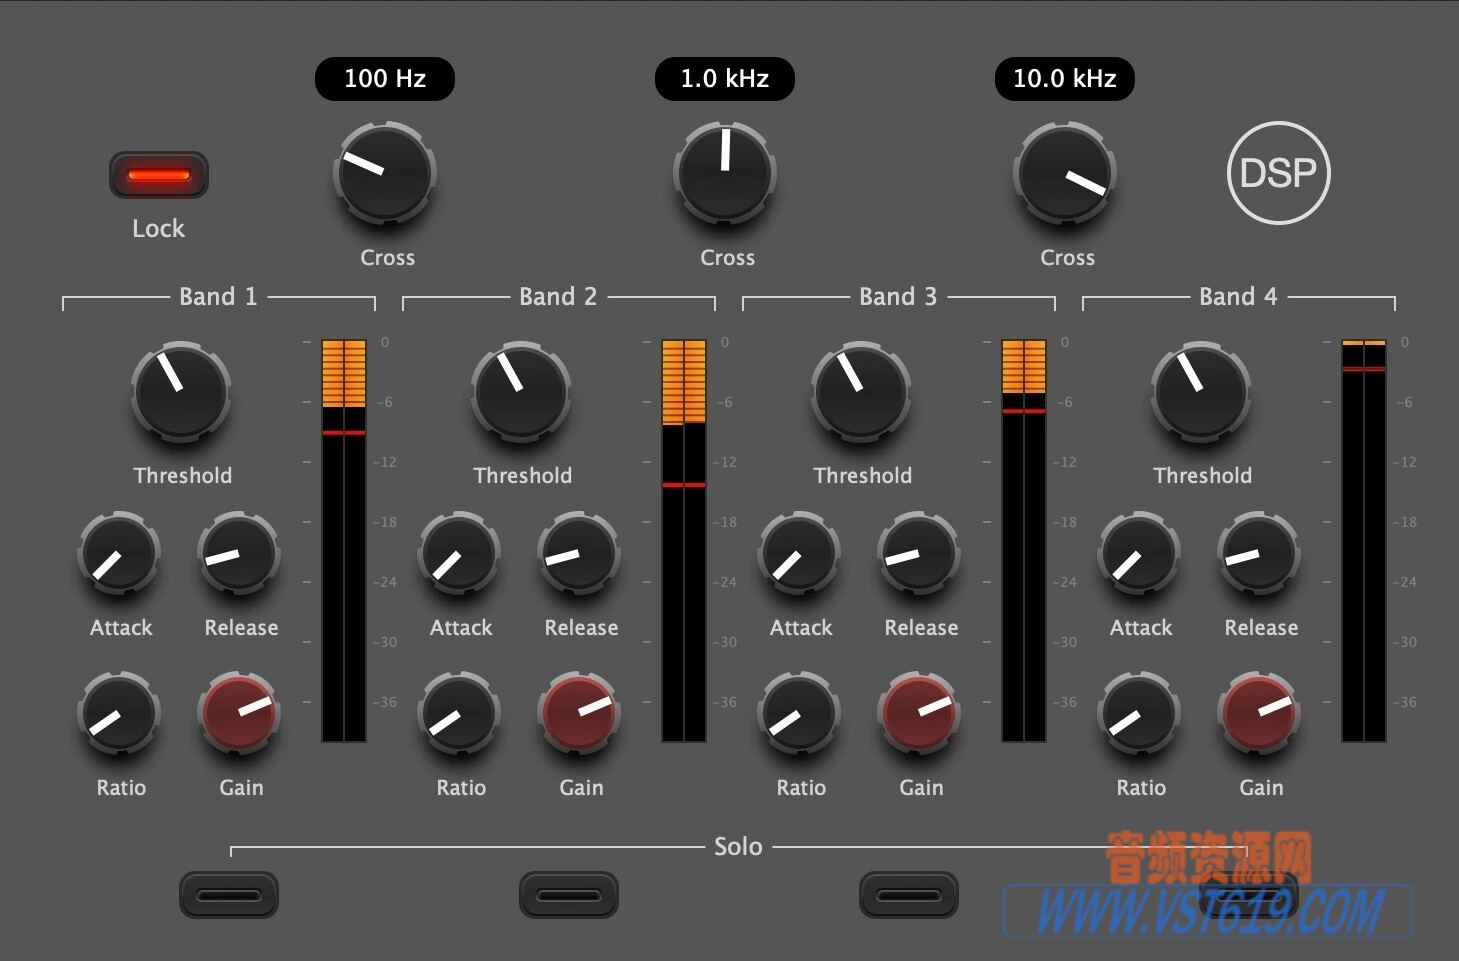Viewport: 1459px width, 961px height.
Task: Enable Solo for Band 1
Action: tap(229, 893)
